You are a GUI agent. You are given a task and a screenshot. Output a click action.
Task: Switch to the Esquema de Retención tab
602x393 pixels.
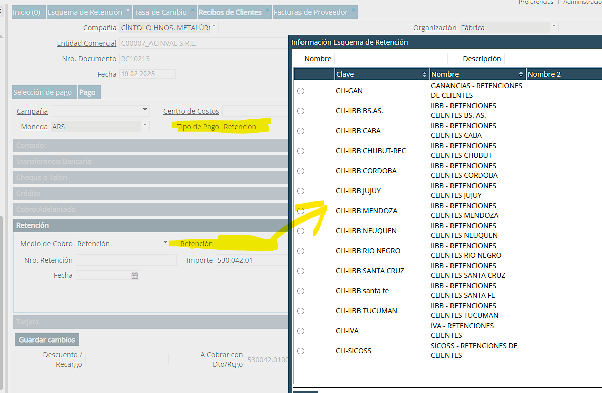pyautogui.click(x=89, y=12)
